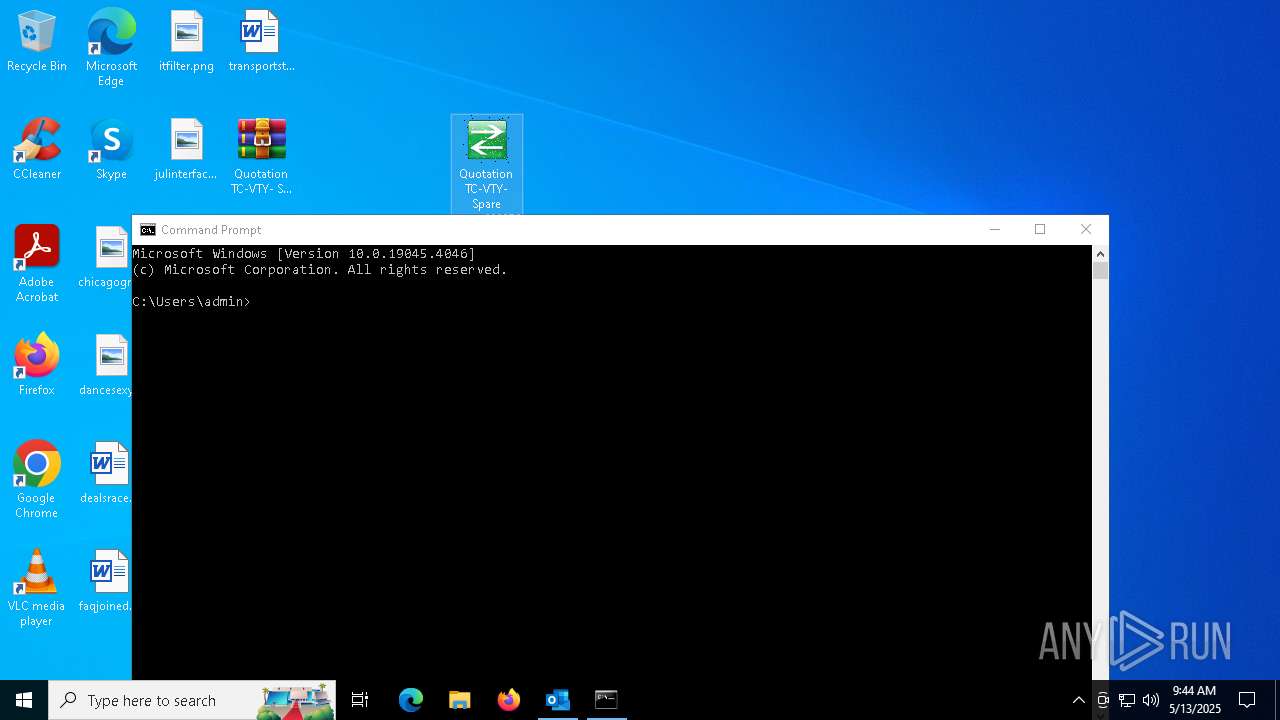Switch to Command Prompt taskbar button
1280x720 pixels.
point(606,700)
